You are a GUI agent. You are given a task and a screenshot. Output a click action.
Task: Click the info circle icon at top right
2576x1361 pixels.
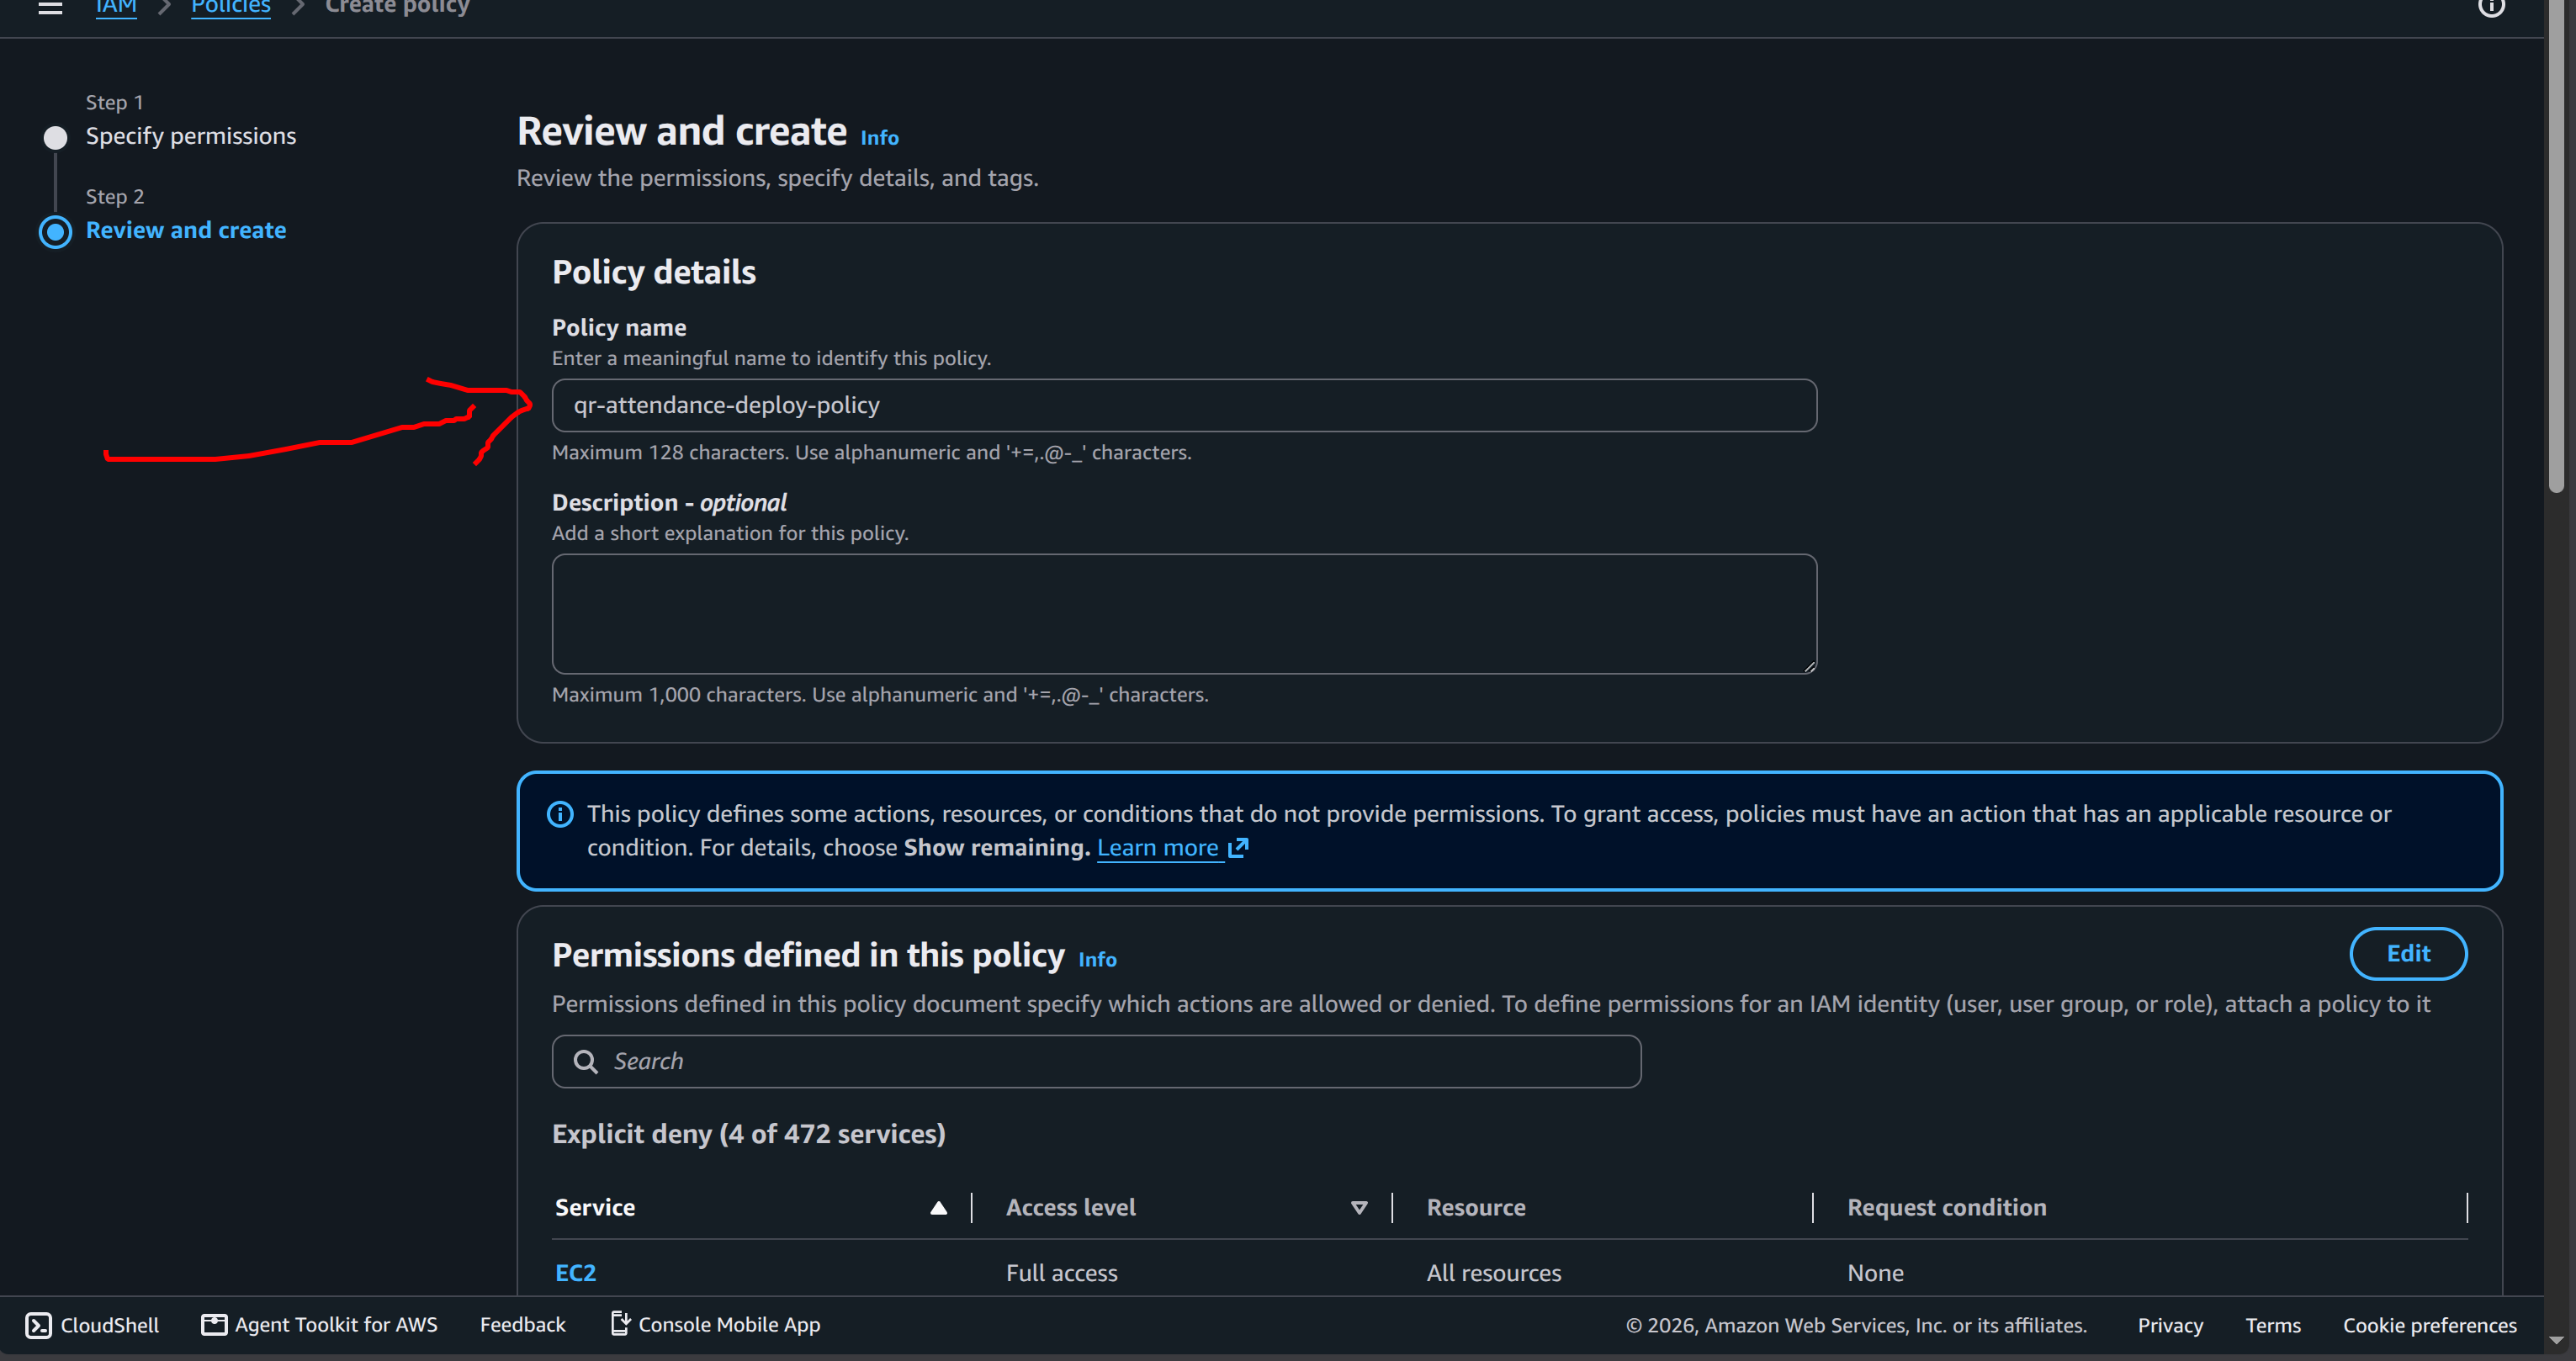pyautogui.click(x=2491, y=7)
